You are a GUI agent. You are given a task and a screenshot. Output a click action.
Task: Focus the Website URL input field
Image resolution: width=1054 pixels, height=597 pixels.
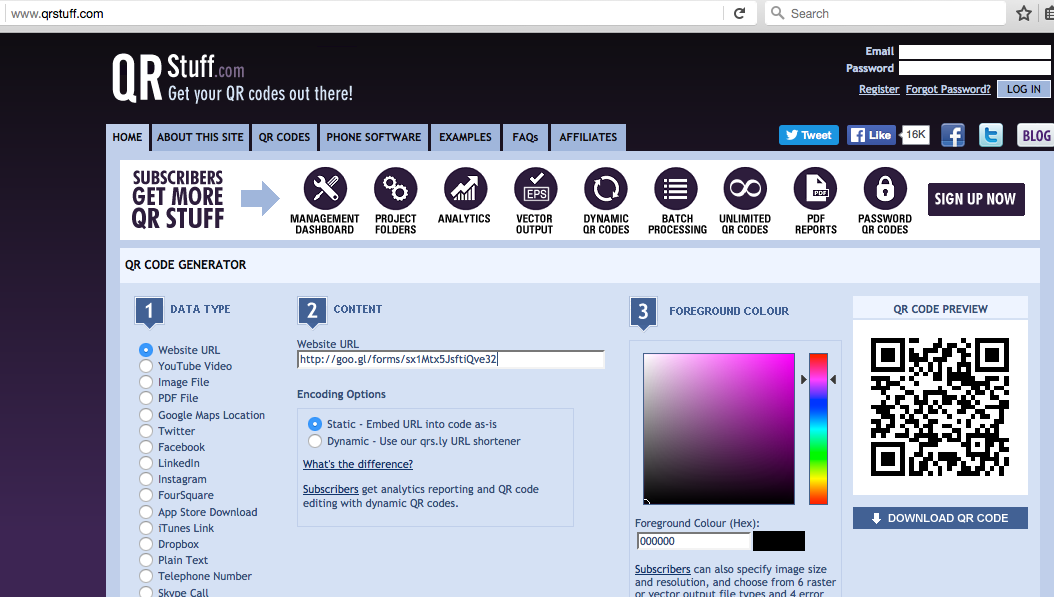coord(450,360)
